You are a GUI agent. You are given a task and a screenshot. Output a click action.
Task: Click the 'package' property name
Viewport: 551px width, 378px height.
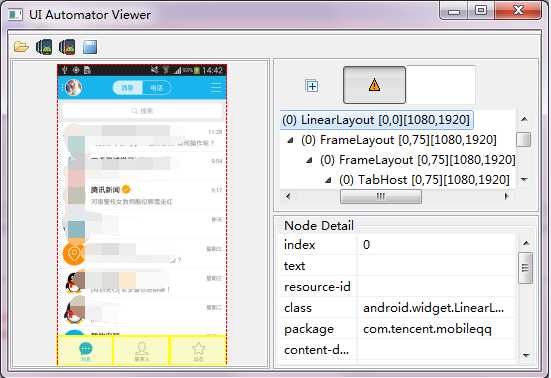pos(309,329)
